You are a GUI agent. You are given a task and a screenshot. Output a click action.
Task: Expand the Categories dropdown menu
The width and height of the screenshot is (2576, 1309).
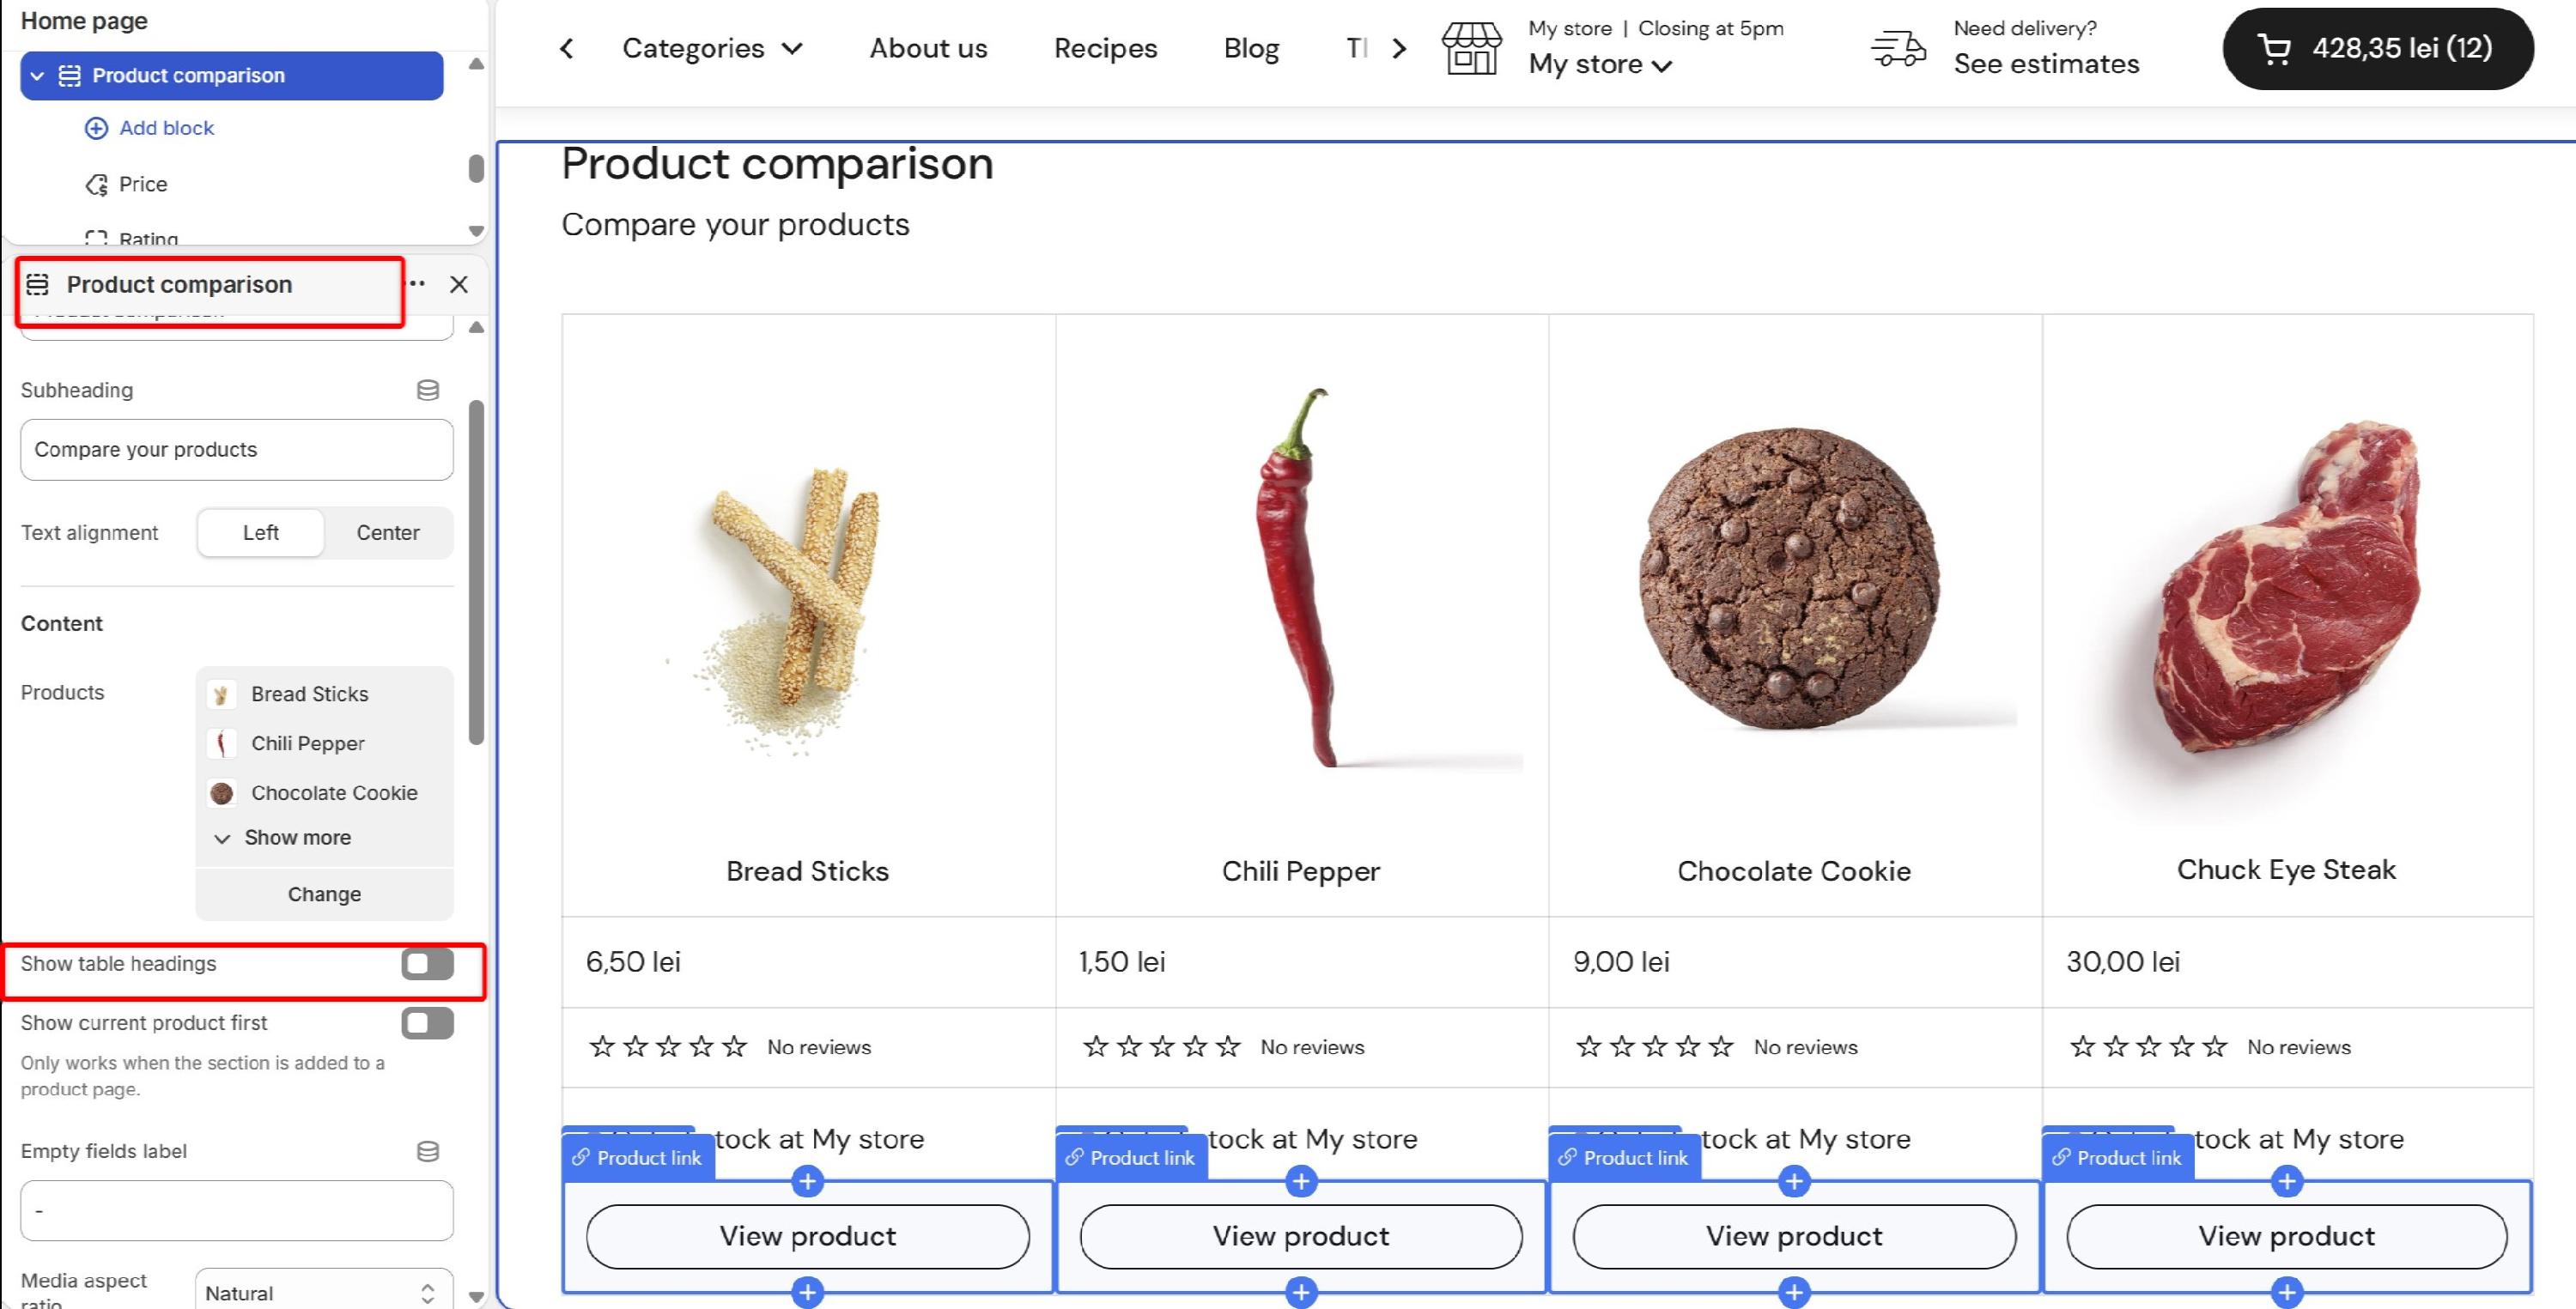pyautogui.click(x=712, y=48)
